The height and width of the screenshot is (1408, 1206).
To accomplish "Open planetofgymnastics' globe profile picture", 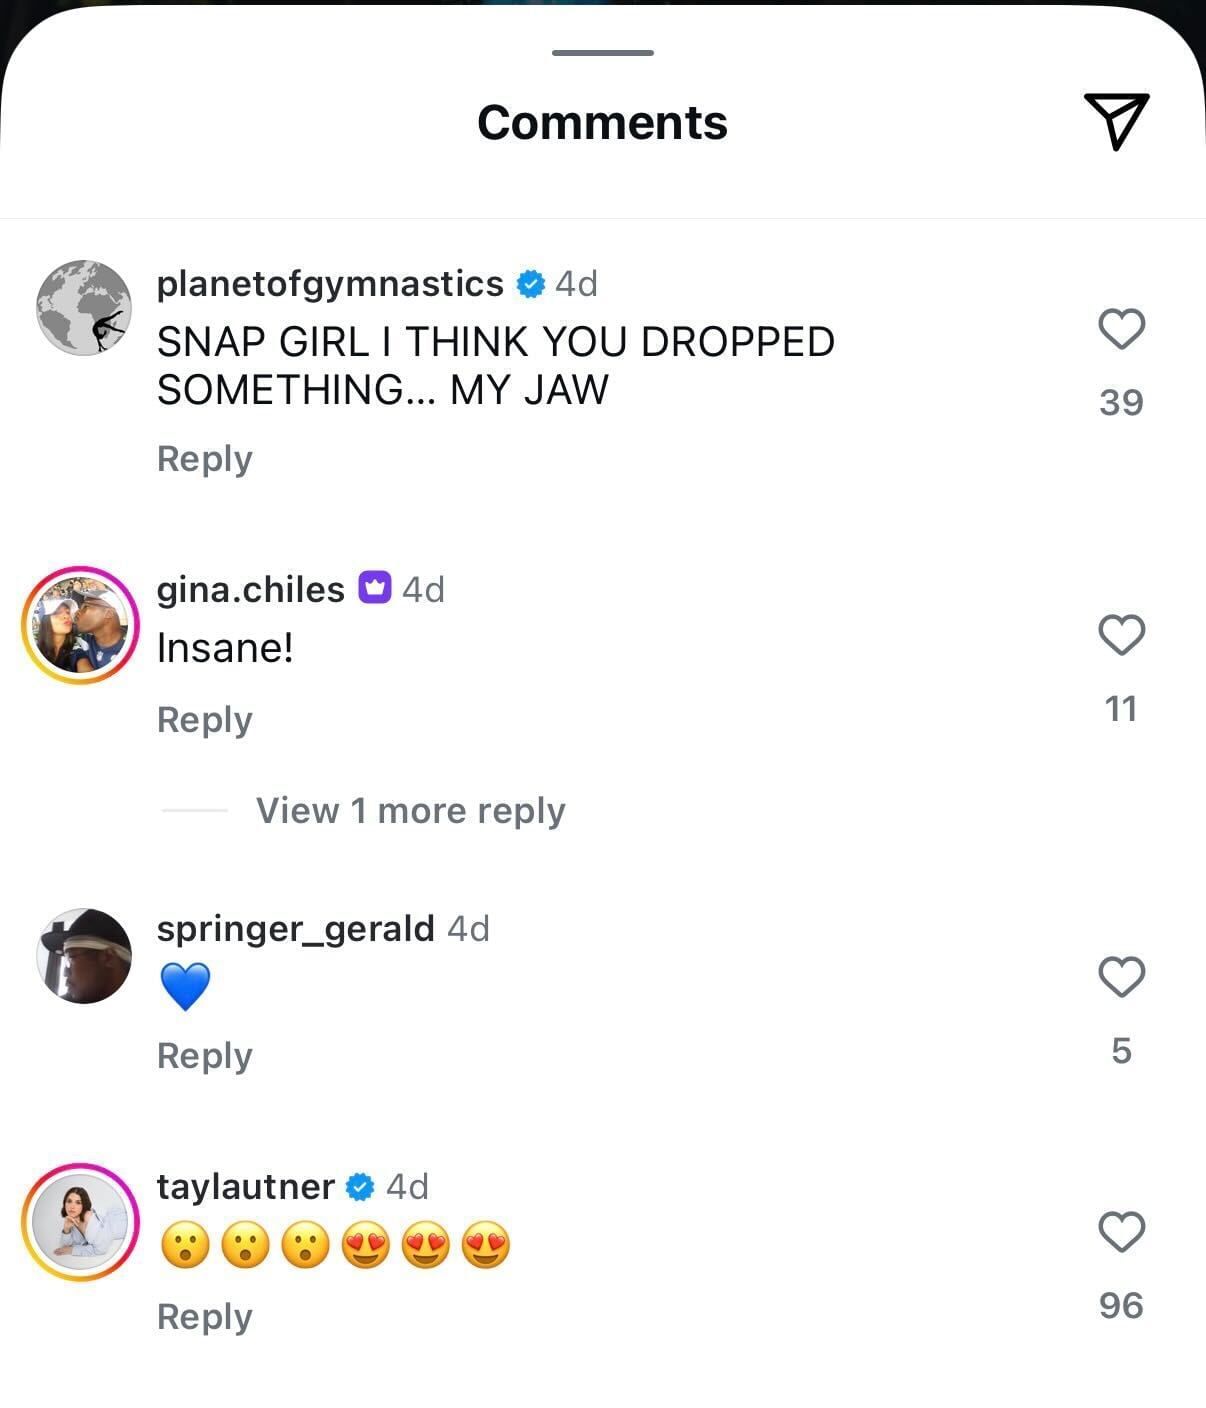I will coord(84,308).
